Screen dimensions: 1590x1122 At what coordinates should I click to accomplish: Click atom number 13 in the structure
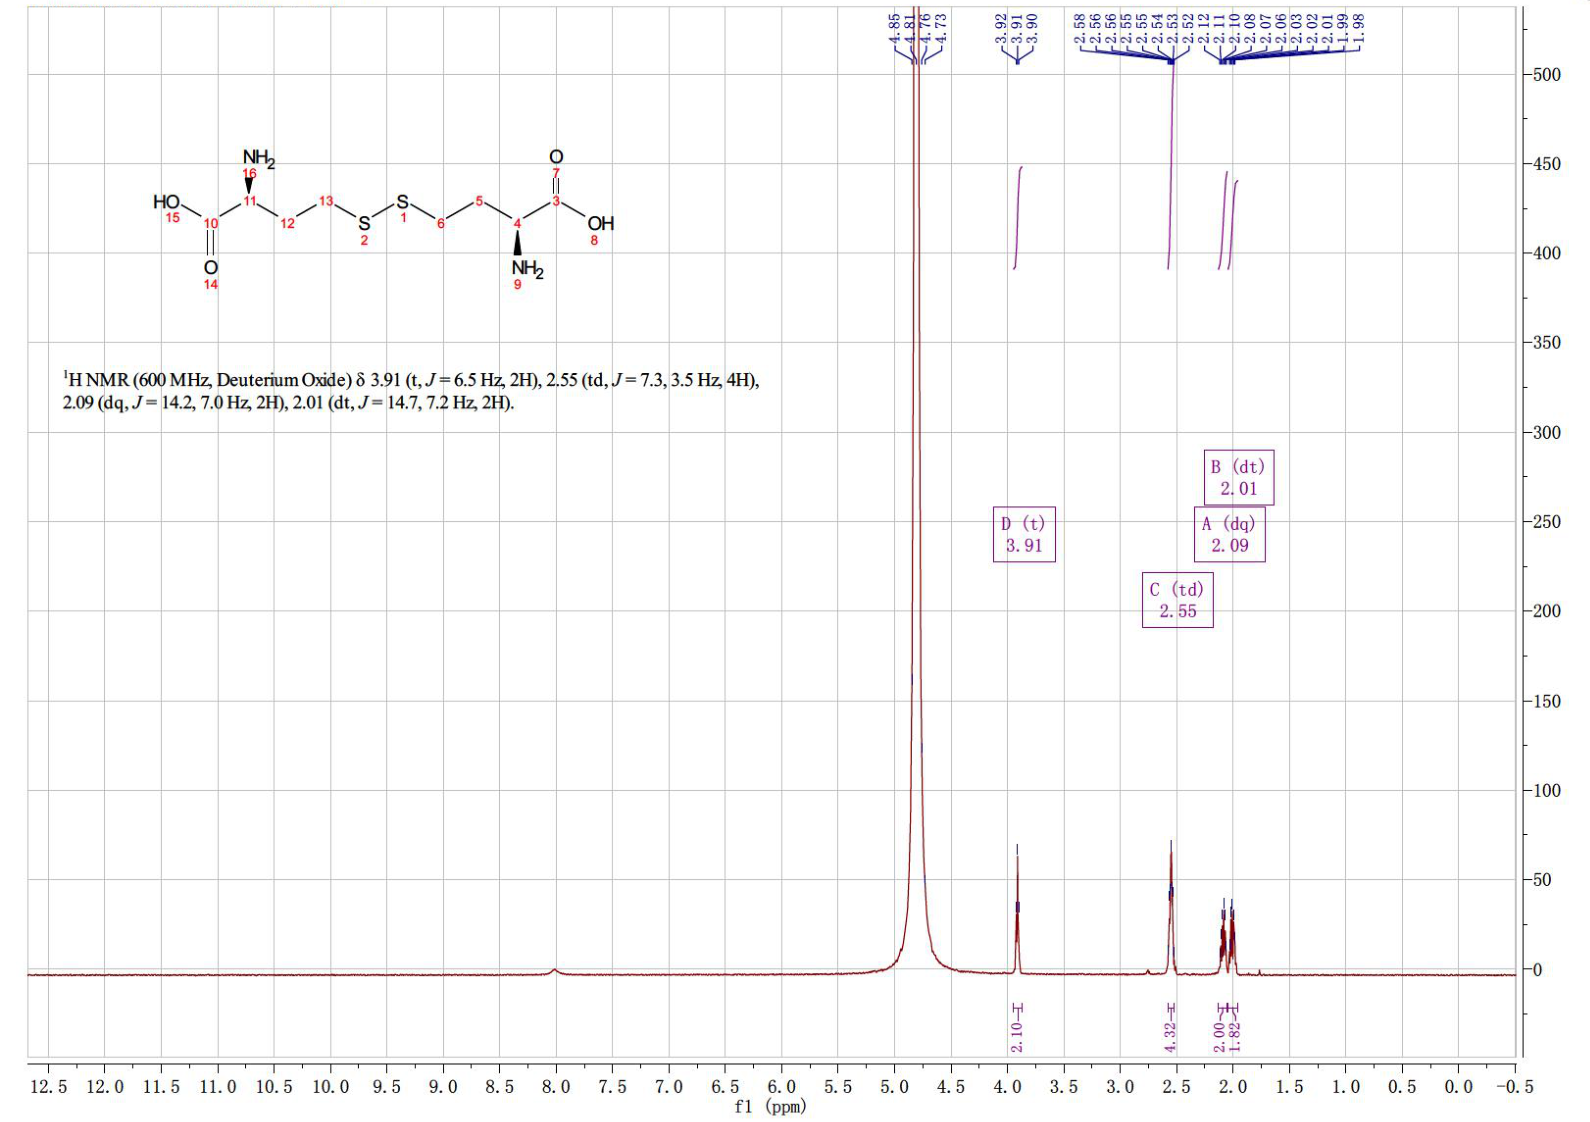pyautogui.click(x=326, y=201)
